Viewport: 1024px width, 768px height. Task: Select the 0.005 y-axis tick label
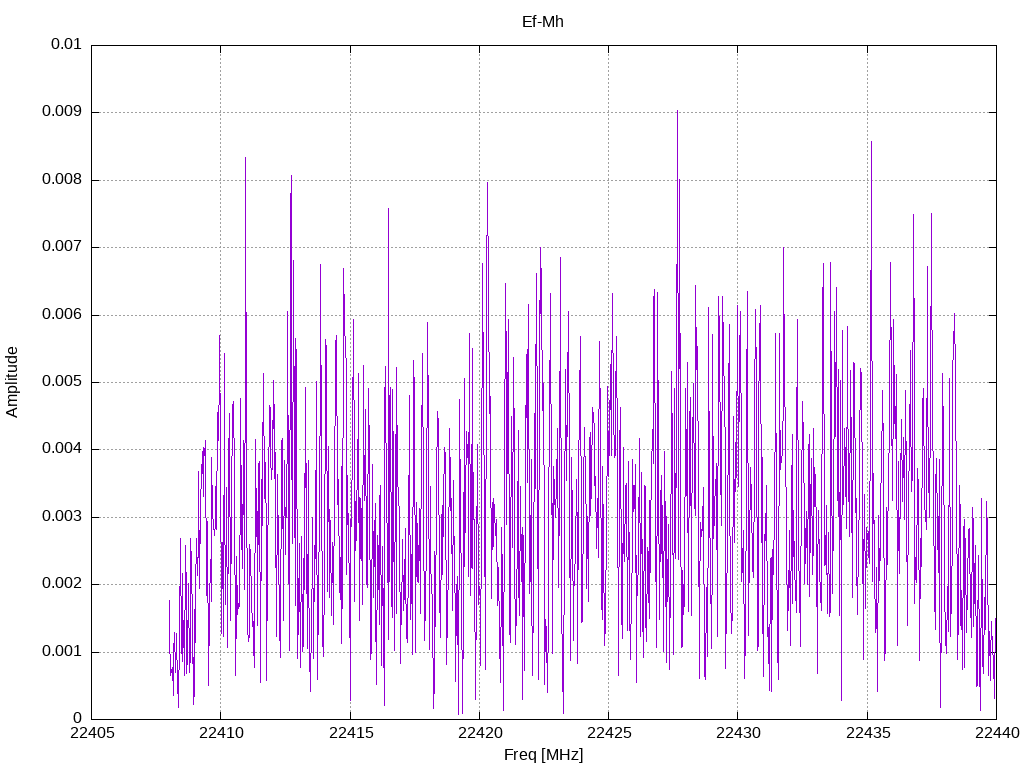(x=62, y=382)
